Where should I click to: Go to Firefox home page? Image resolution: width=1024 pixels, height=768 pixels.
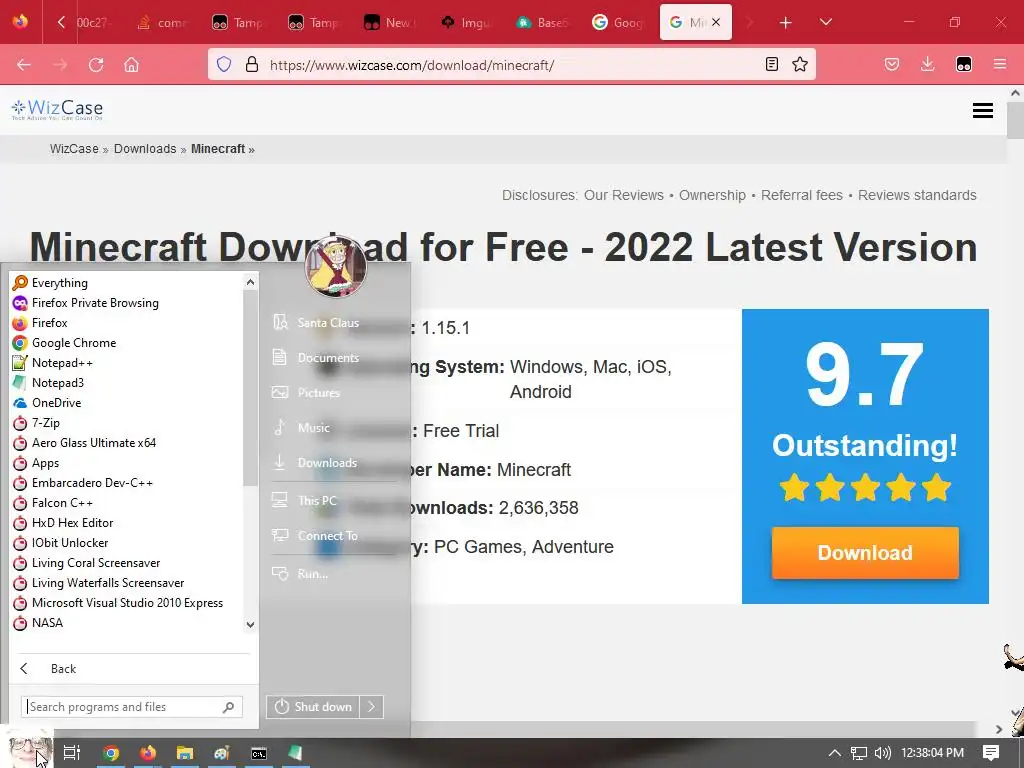click(x=131, y=65)
